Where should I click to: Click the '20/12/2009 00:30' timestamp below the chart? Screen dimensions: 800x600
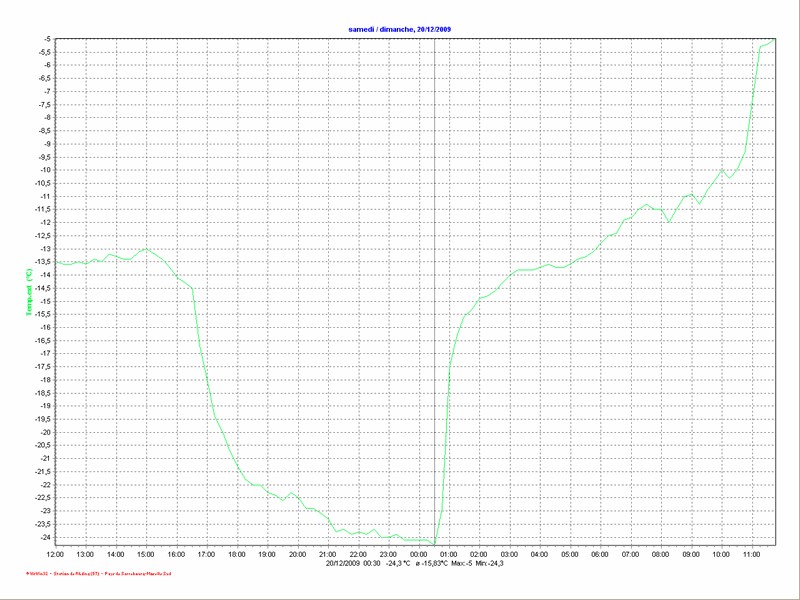[x=353, y=563]
